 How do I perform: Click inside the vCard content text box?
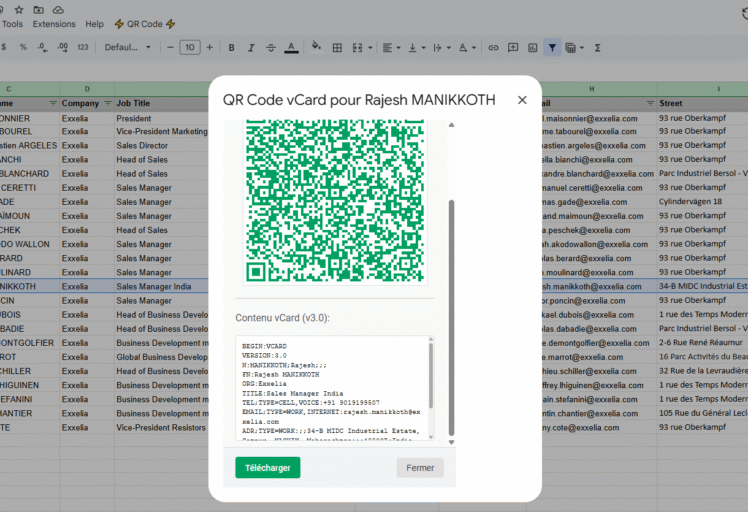[332, 388]
